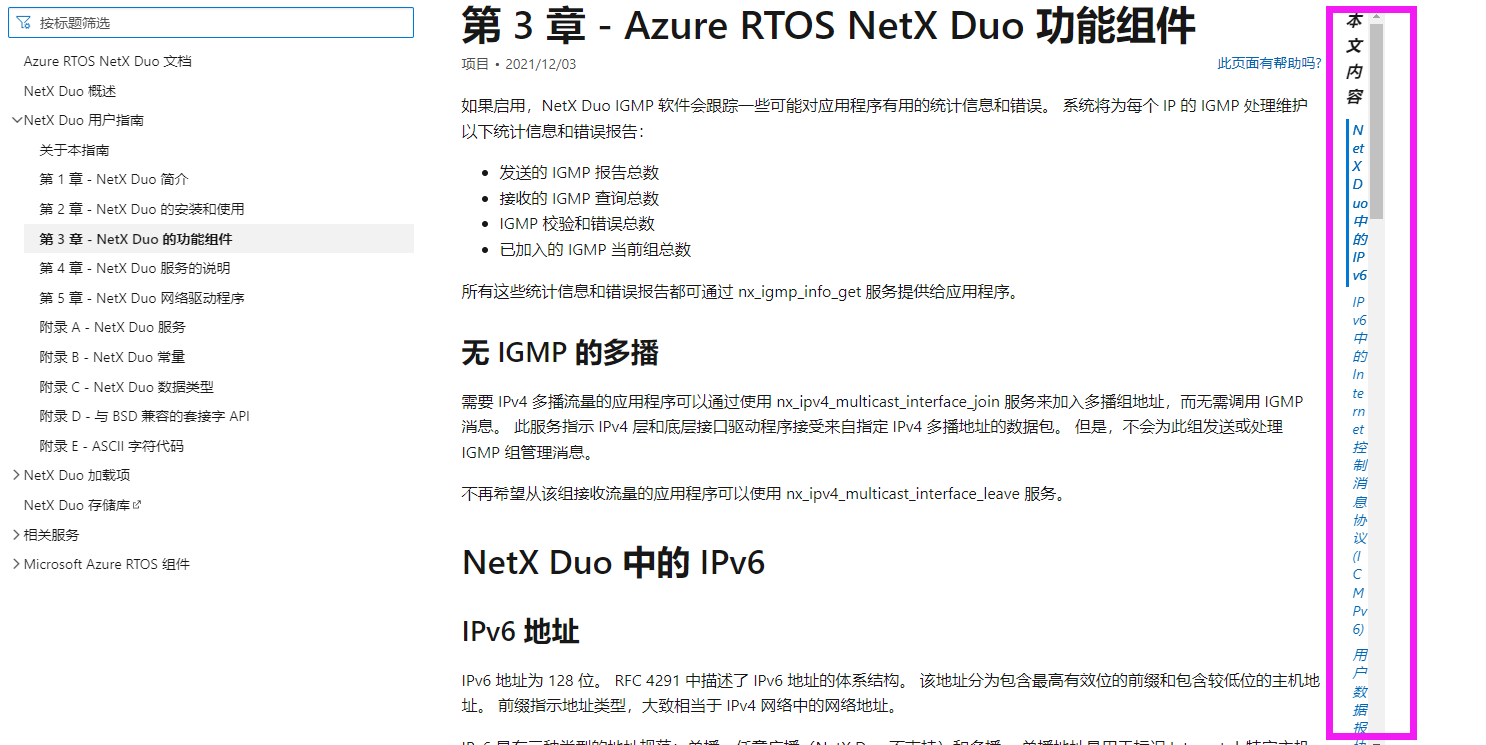Collapse the NetX Duo 用户指南 section

point(16,120)
